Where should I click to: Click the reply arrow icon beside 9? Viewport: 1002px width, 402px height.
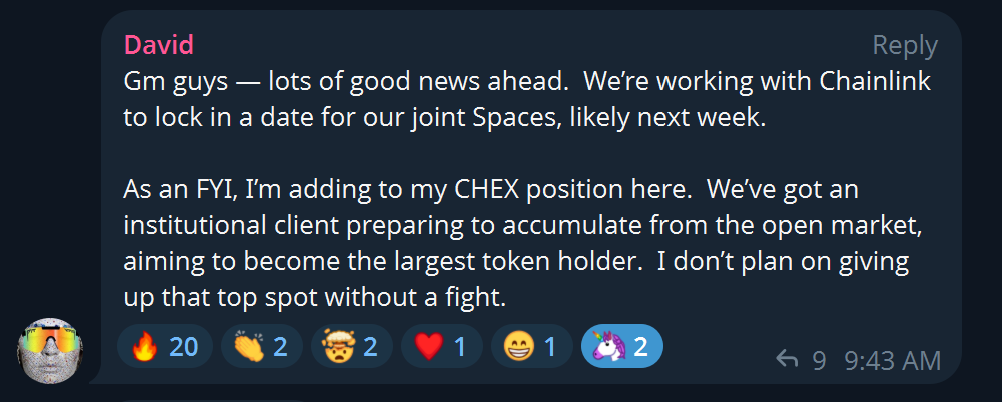tap(787, 360)
